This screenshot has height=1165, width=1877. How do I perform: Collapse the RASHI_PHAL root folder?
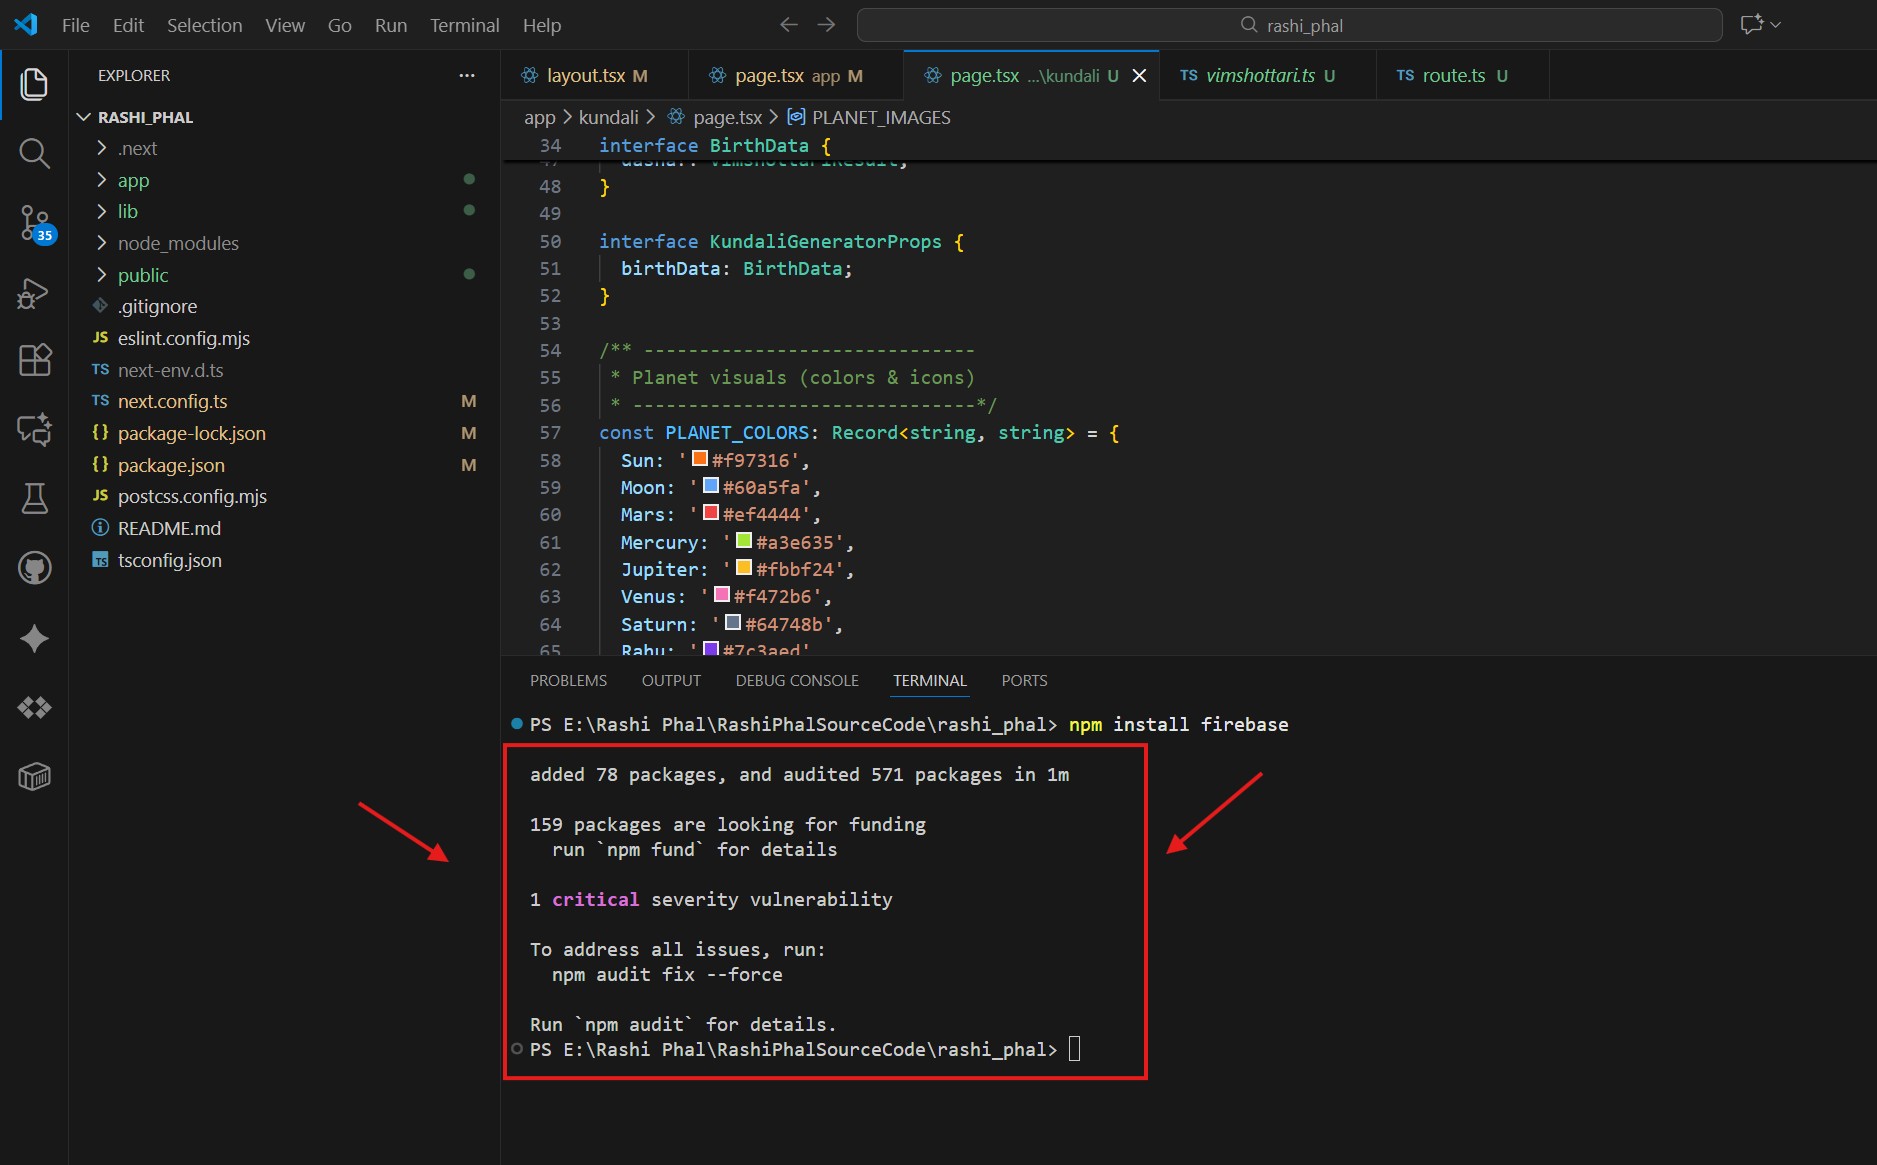pos(145,117)
